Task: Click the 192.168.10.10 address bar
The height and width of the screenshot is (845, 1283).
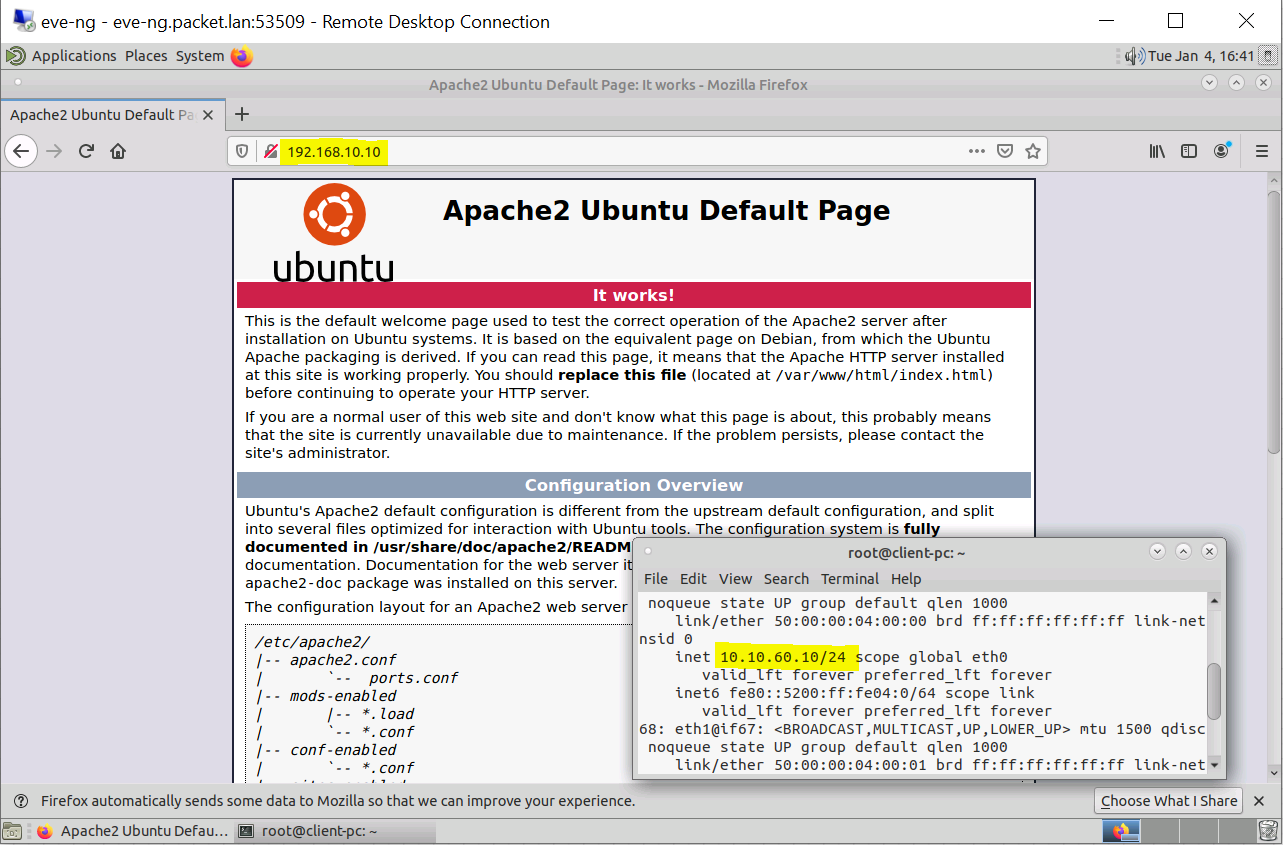Action: (620, 151)
